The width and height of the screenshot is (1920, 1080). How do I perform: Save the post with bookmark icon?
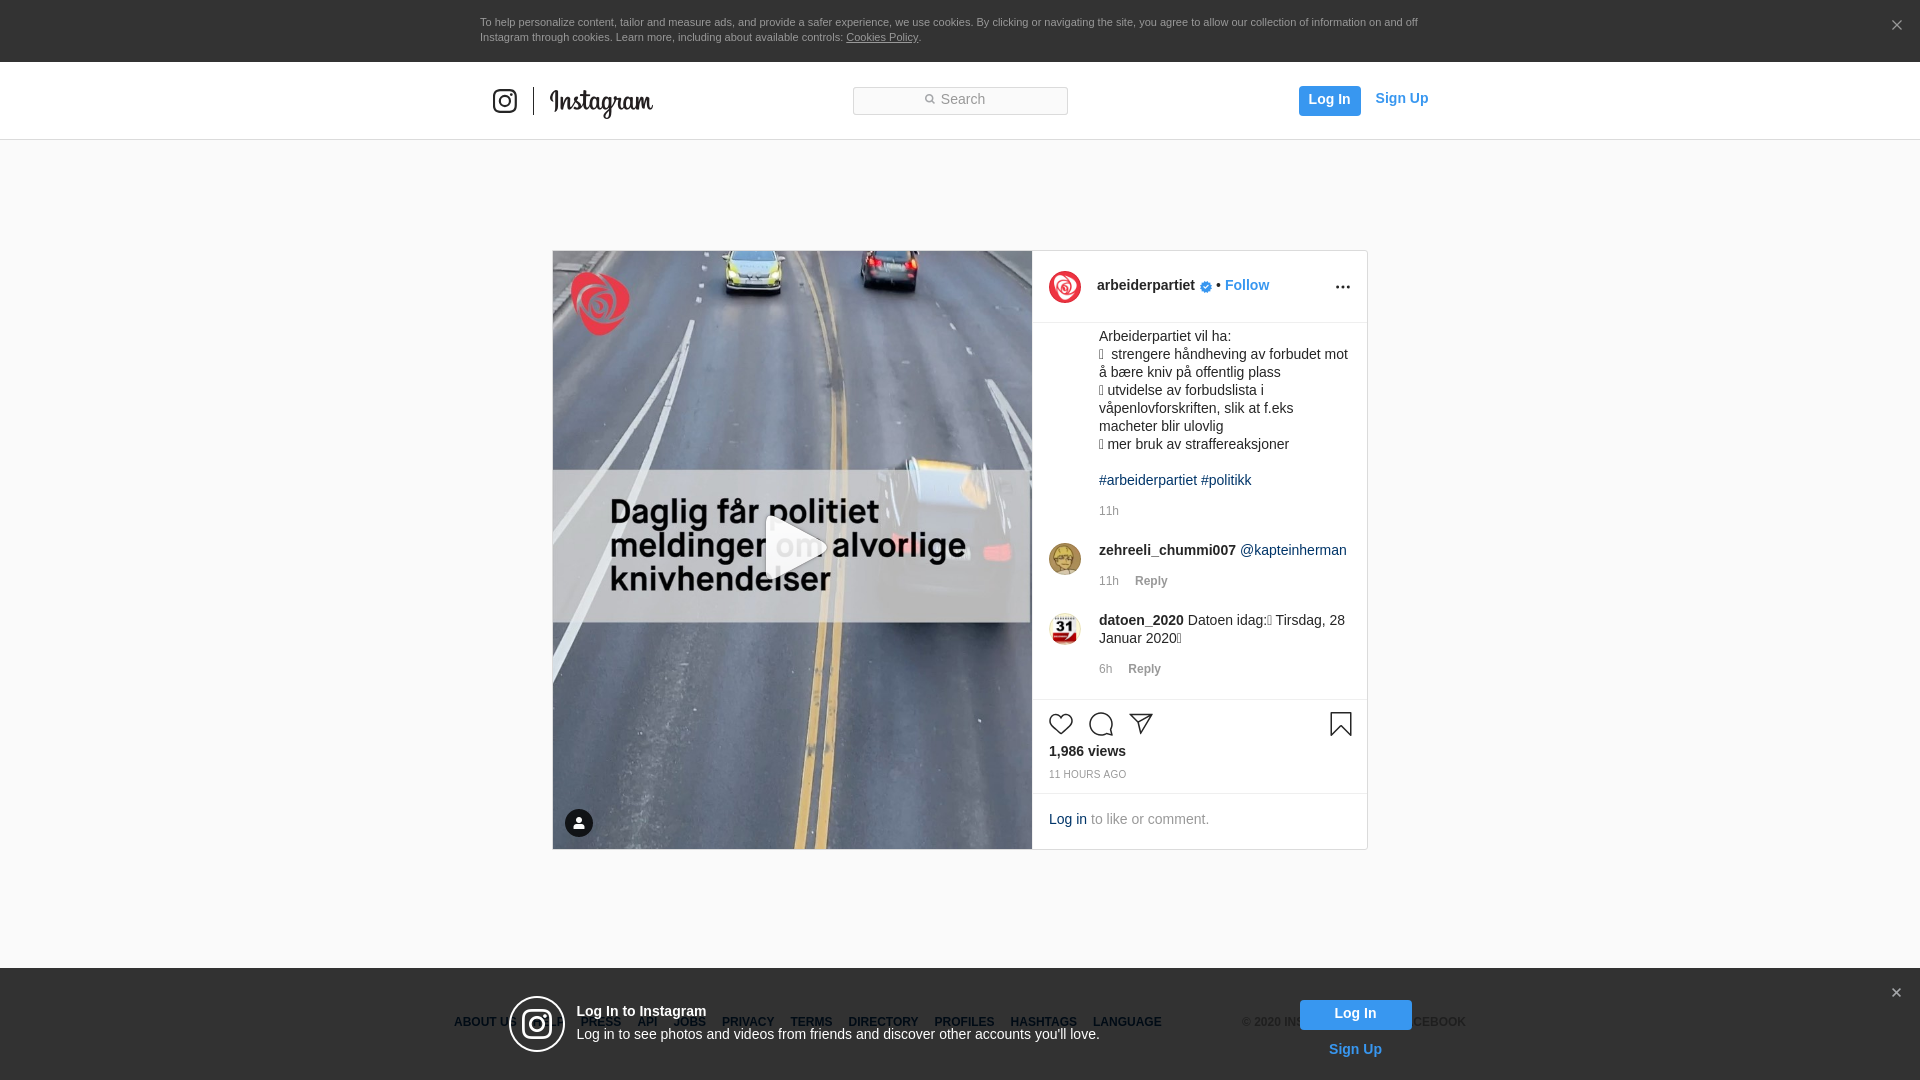(1341, 724)
